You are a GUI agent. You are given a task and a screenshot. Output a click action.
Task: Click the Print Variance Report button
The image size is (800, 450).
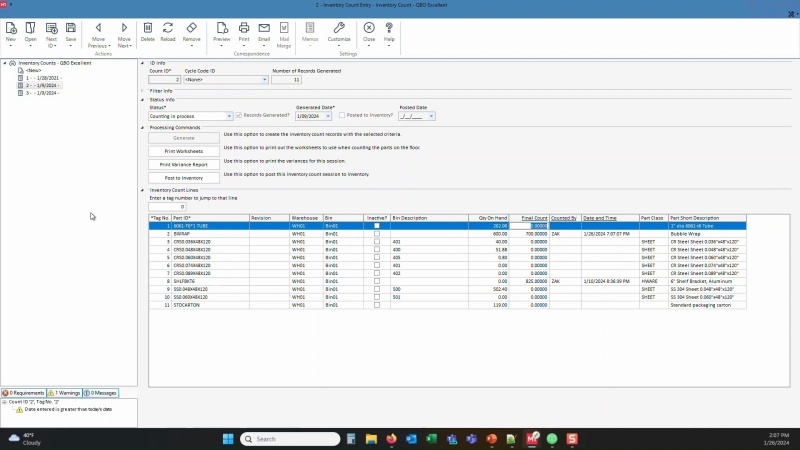(185, 164)
